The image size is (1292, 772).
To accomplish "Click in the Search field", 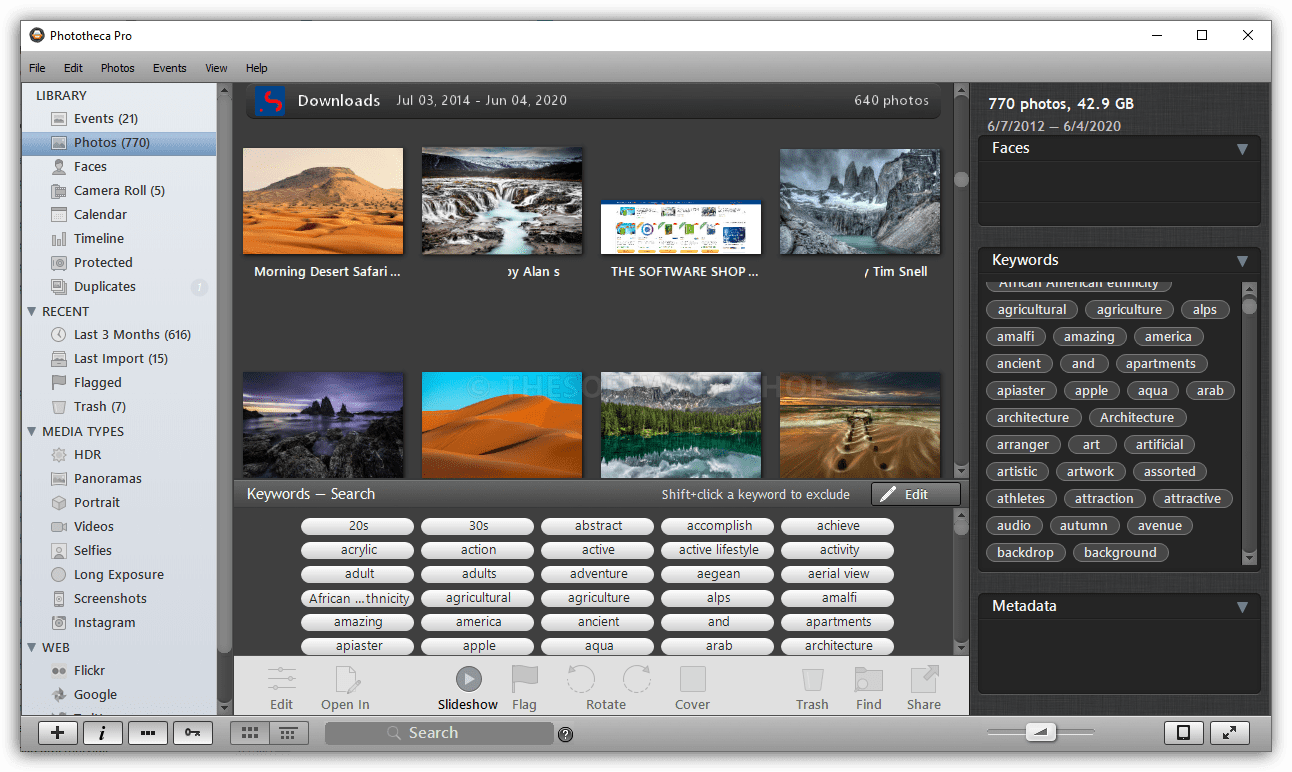I will tap(439, 733).
